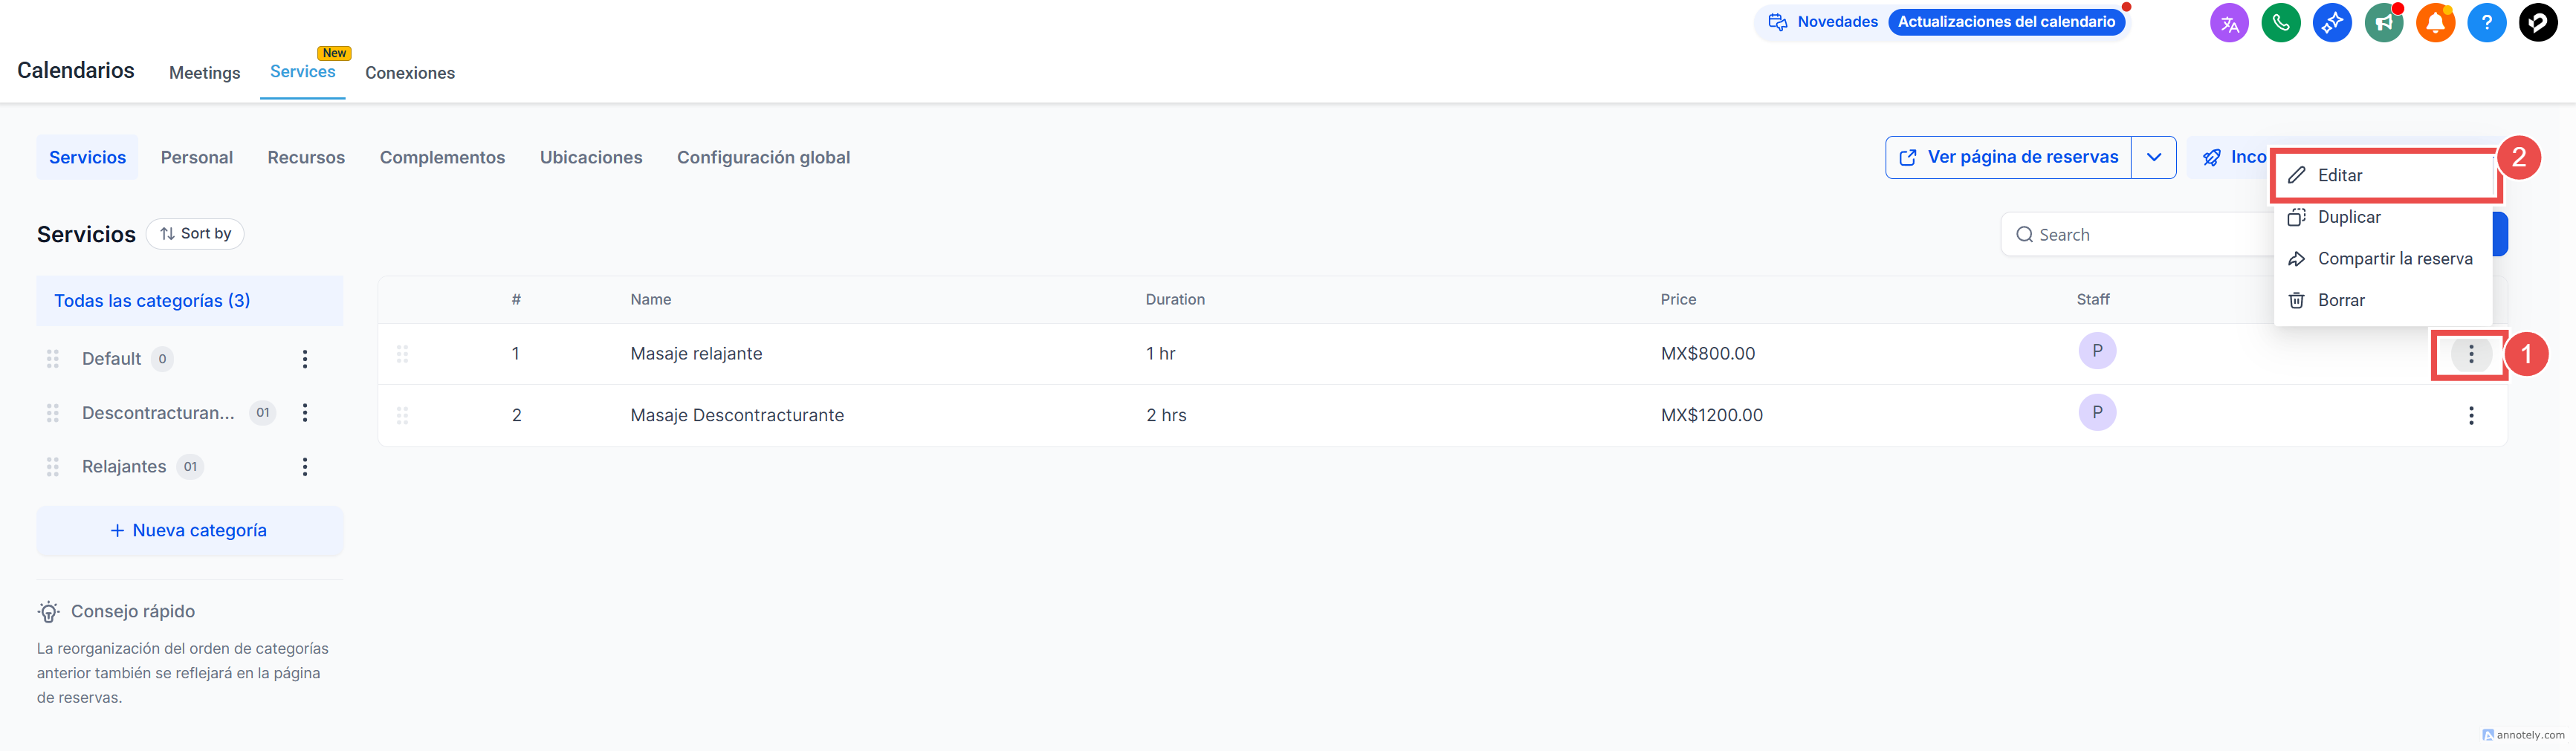Click the drag handle for Masaje relajante row
The height and width of the screenshot is (751, 2576).
tap(402, 354)
